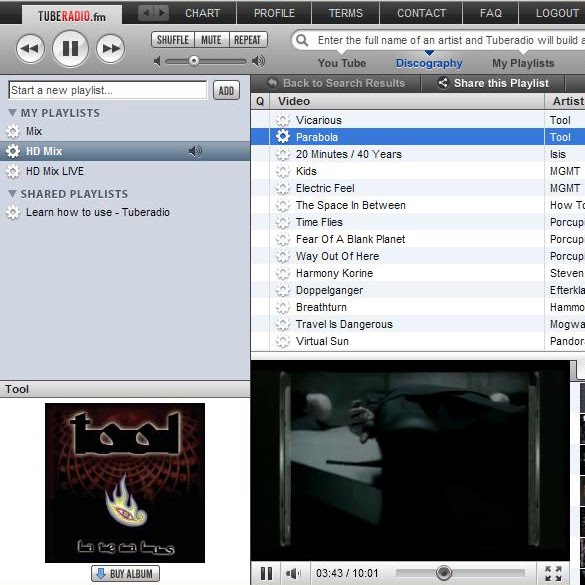Open the PROFILE menu
The image size is (585, 585).
coord(274,13)
